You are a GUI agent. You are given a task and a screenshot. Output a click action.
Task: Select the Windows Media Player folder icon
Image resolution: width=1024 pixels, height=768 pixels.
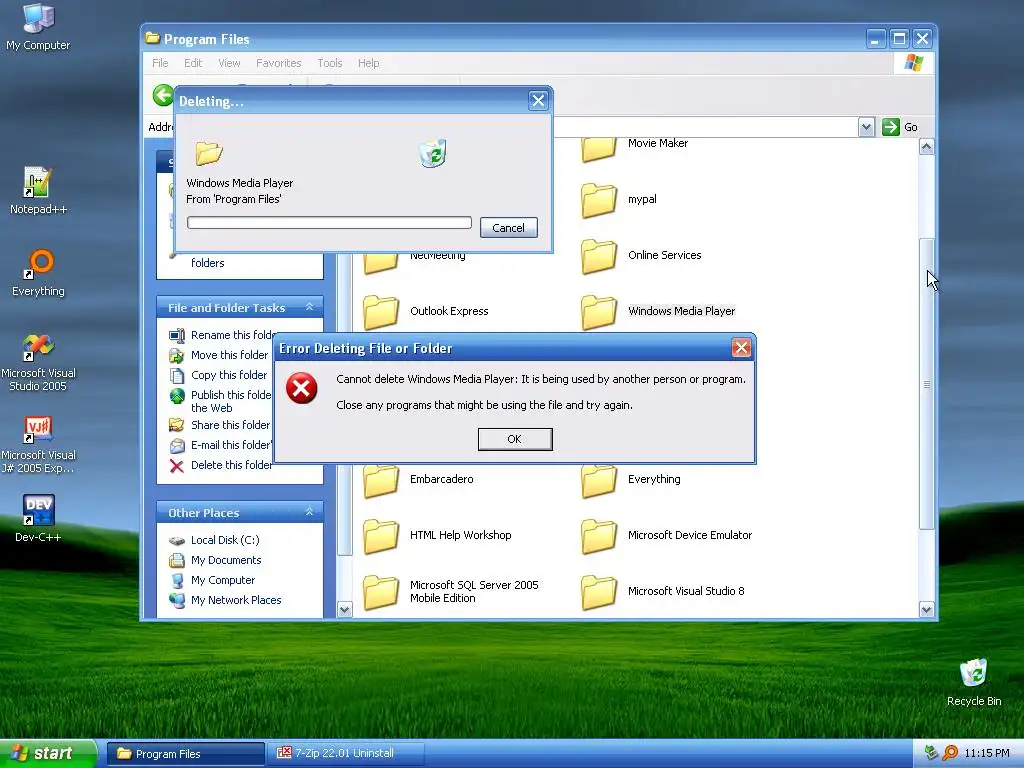599,312
